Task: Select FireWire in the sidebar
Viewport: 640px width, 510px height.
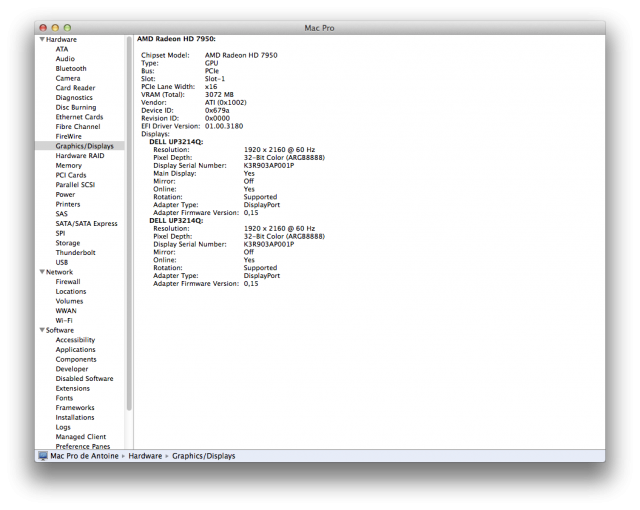Action: click(x=69, y=136)
